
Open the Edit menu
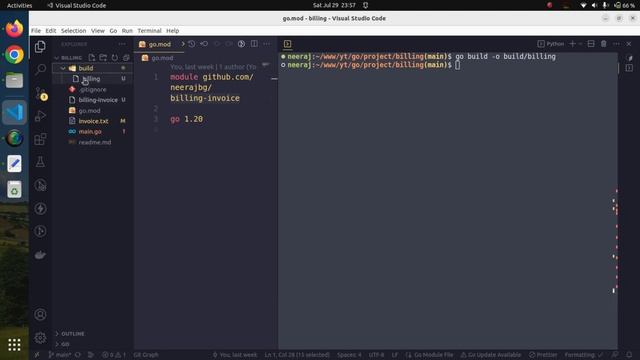(51, 31)
